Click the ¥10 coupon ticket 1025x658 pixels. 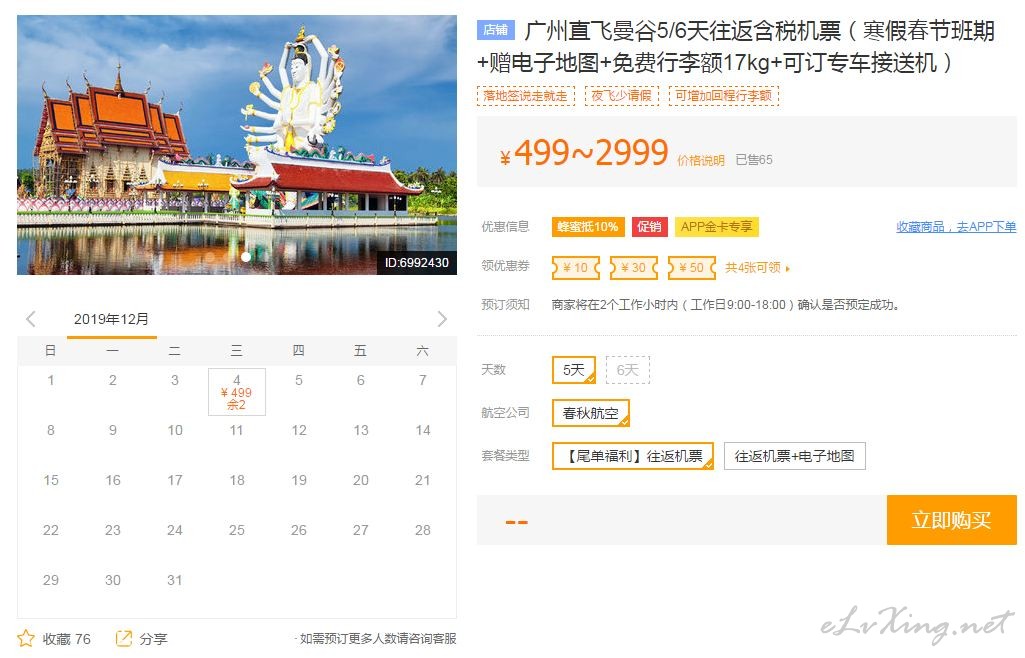pos(575,267)
